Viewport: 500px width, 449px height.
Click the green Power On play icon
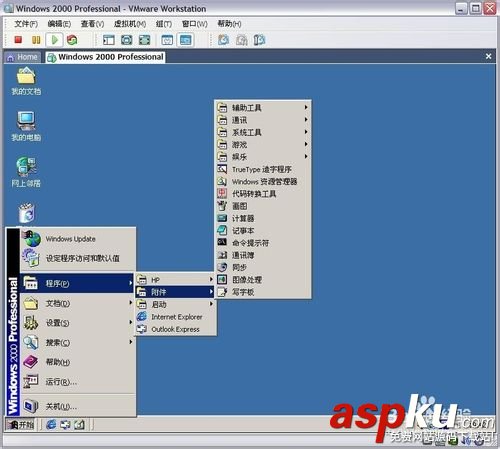pos(54,40)
